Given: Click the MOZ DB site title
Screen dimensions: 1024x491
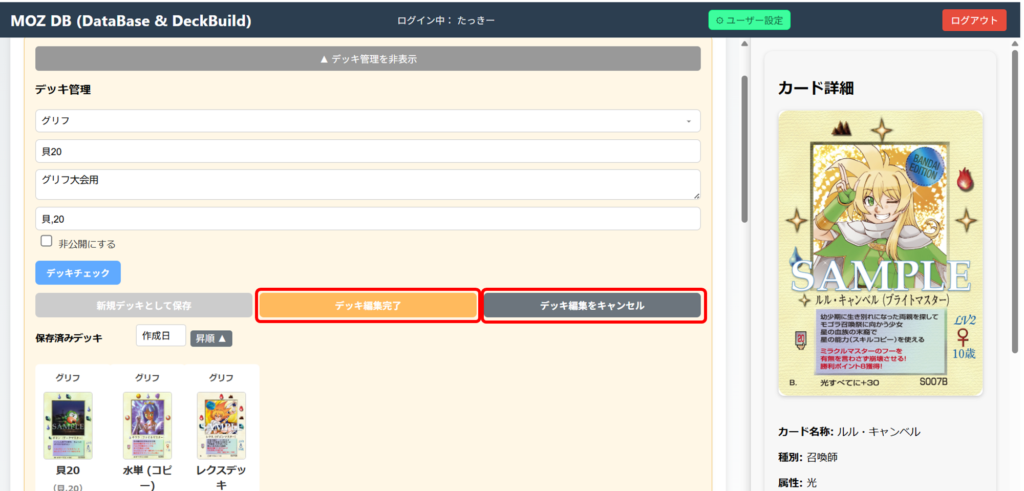Looking at the screenshot, I should coord(131,20).
